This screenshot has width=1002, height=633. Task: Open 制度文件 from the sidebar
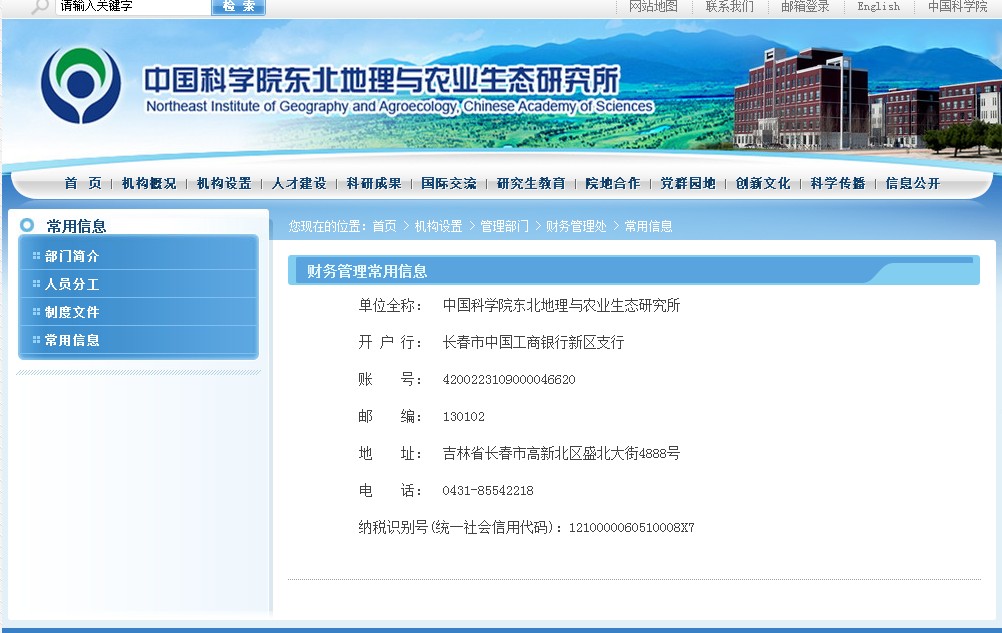72,312
